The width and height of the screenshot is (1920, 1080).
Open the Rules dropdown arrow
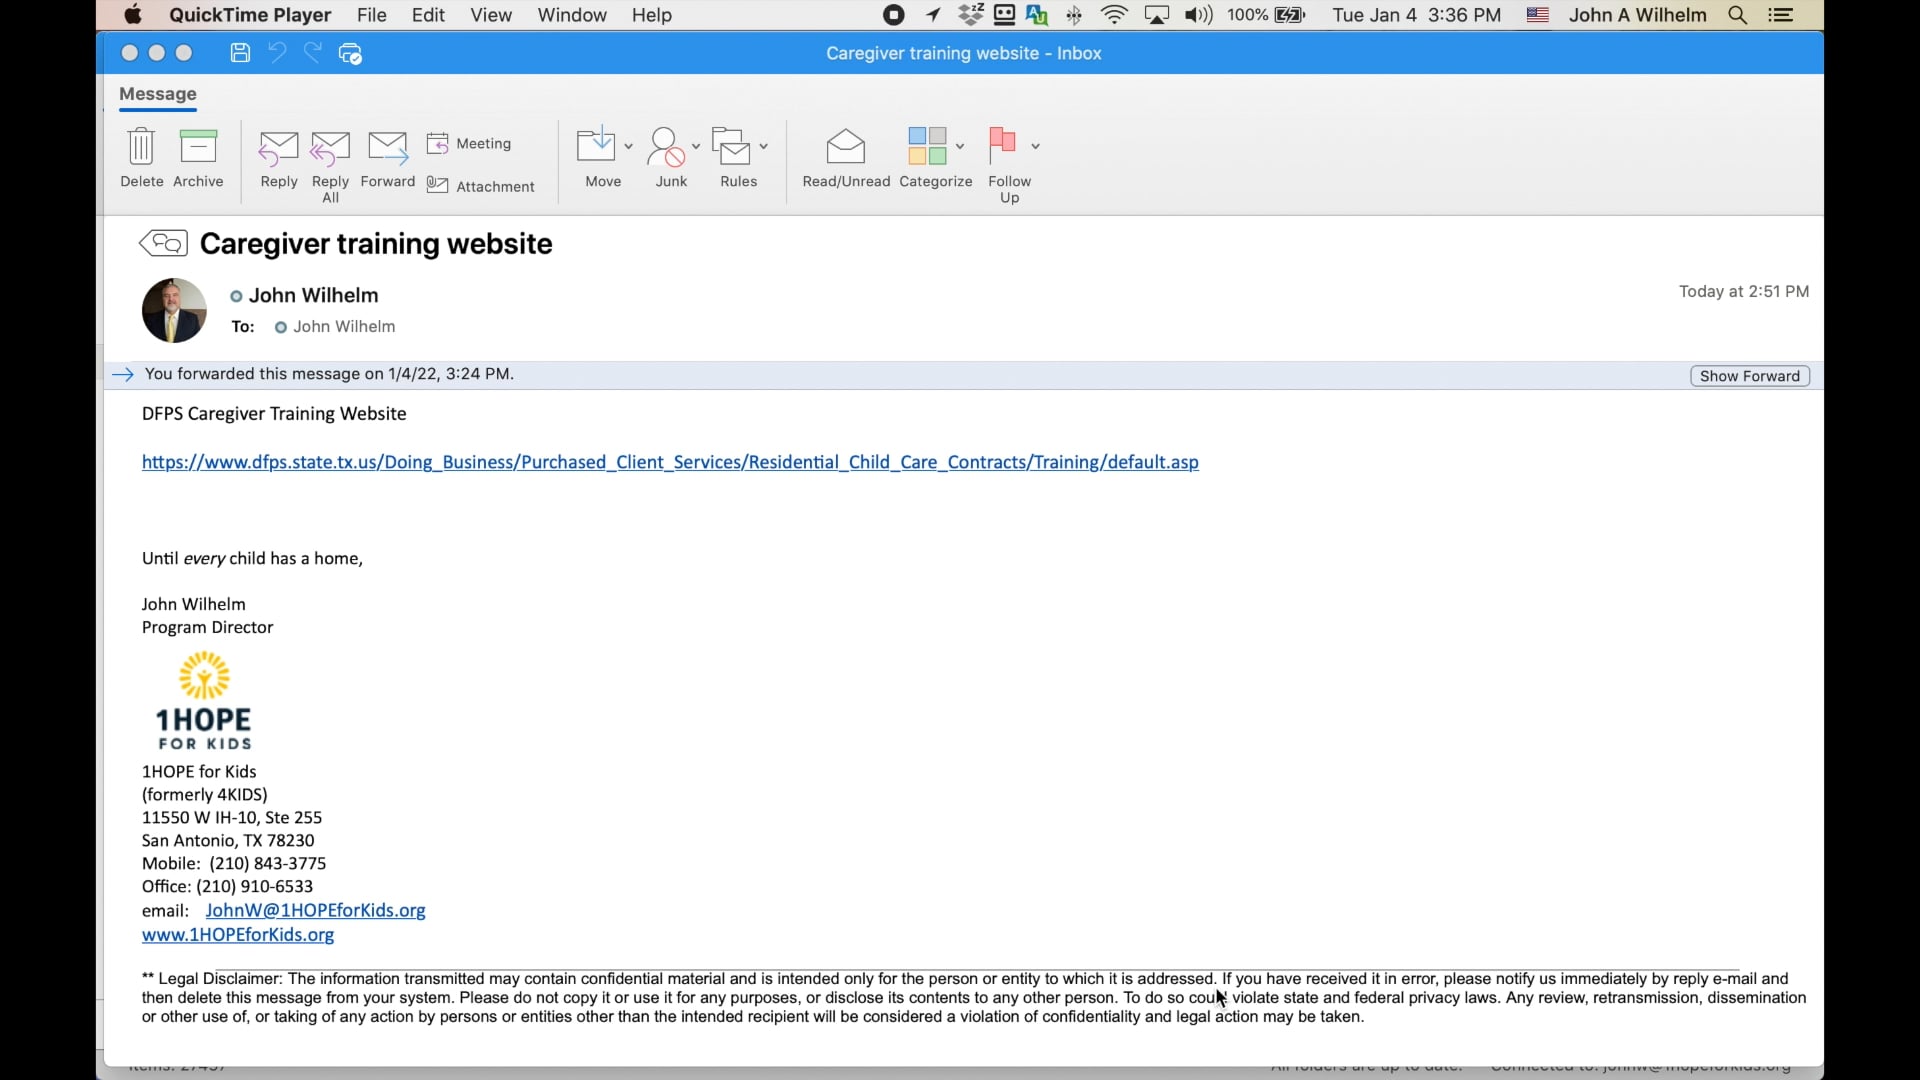coord(764,146)
